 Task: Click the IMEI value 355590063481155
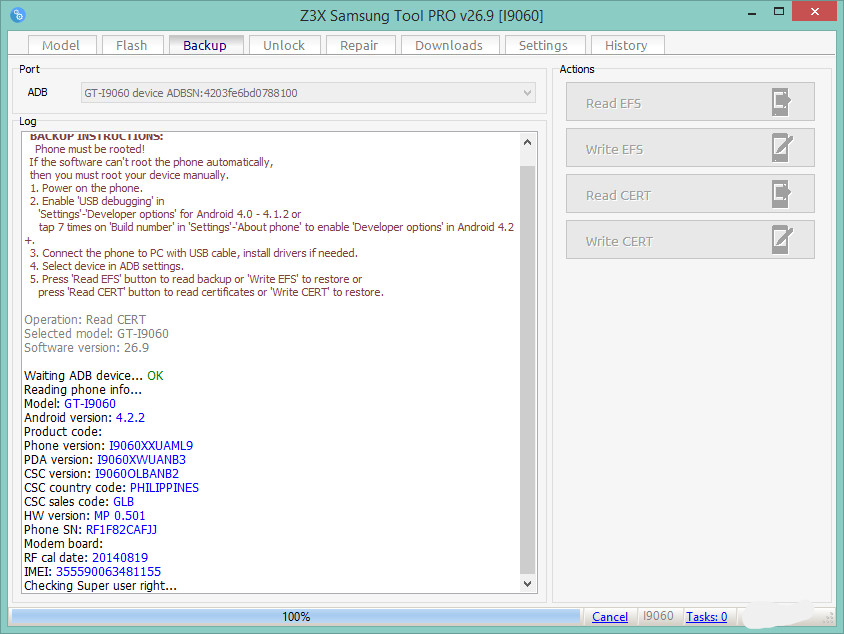point(108,572)
